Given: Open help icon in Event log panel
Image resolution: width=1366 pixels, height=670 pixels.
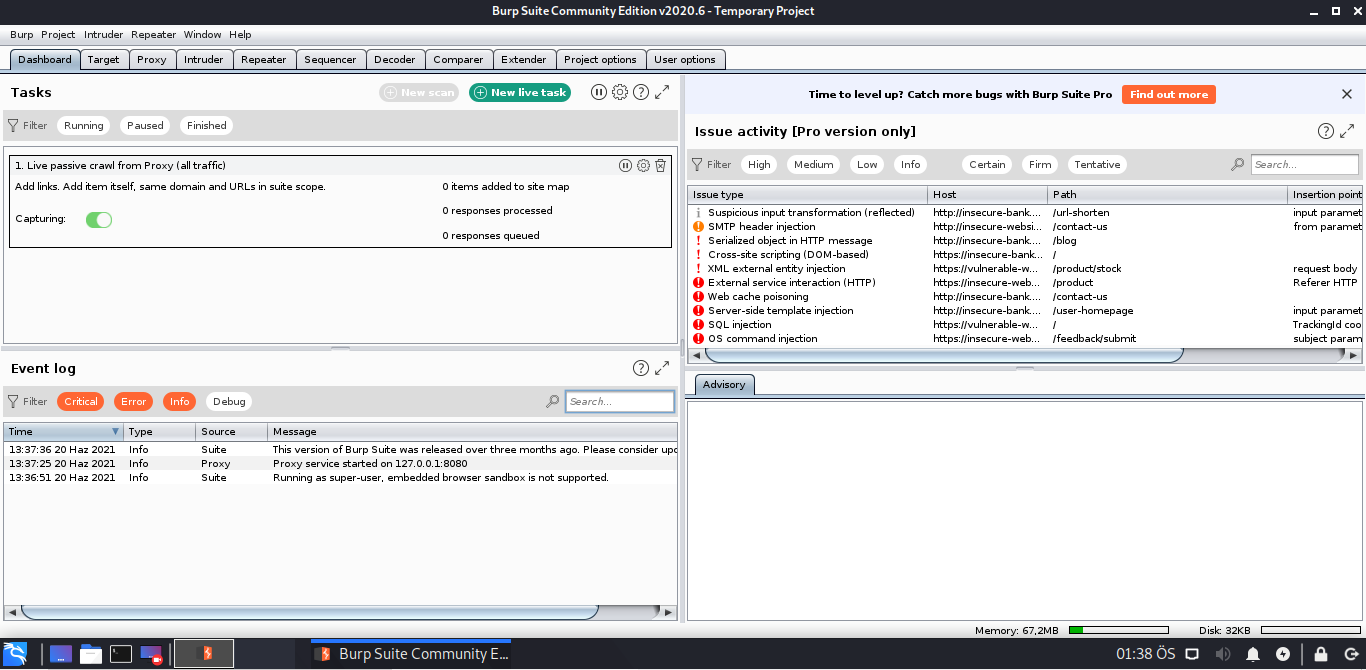Looking at the screenshot, I should point(641,368).
